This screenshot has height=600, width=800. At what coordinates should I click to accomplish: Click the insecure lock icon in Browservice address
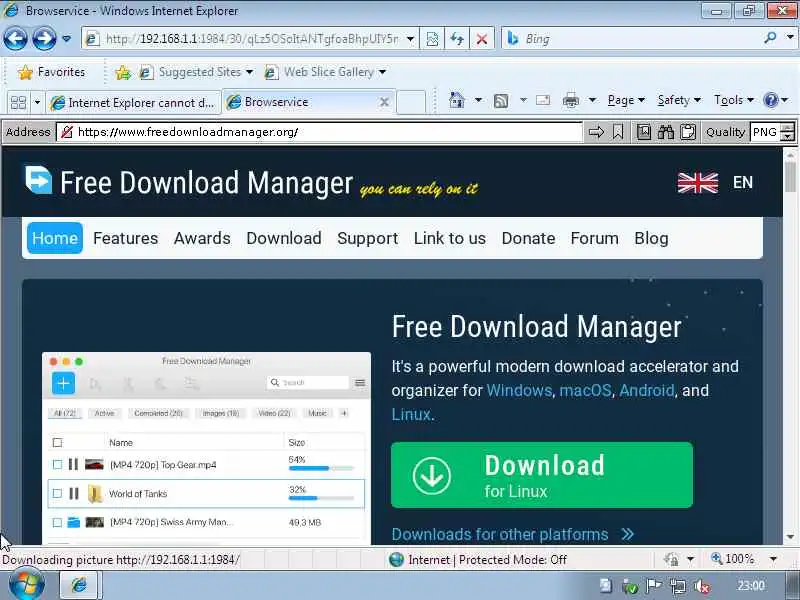pyautogui.click(x=66, y=132)
